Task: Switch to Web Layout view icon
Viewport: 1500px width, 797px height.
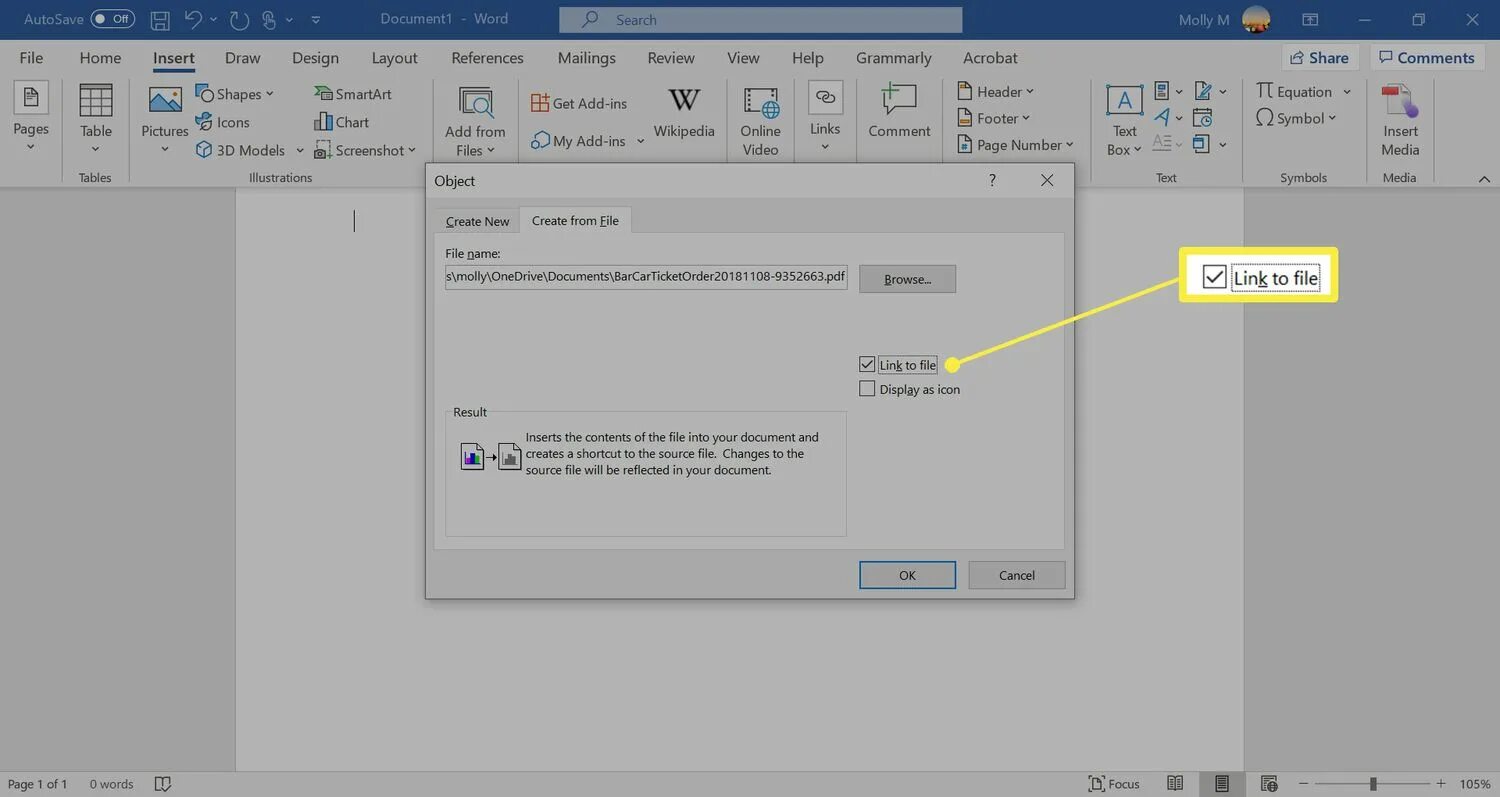Action: click(x=1269, y=784)
